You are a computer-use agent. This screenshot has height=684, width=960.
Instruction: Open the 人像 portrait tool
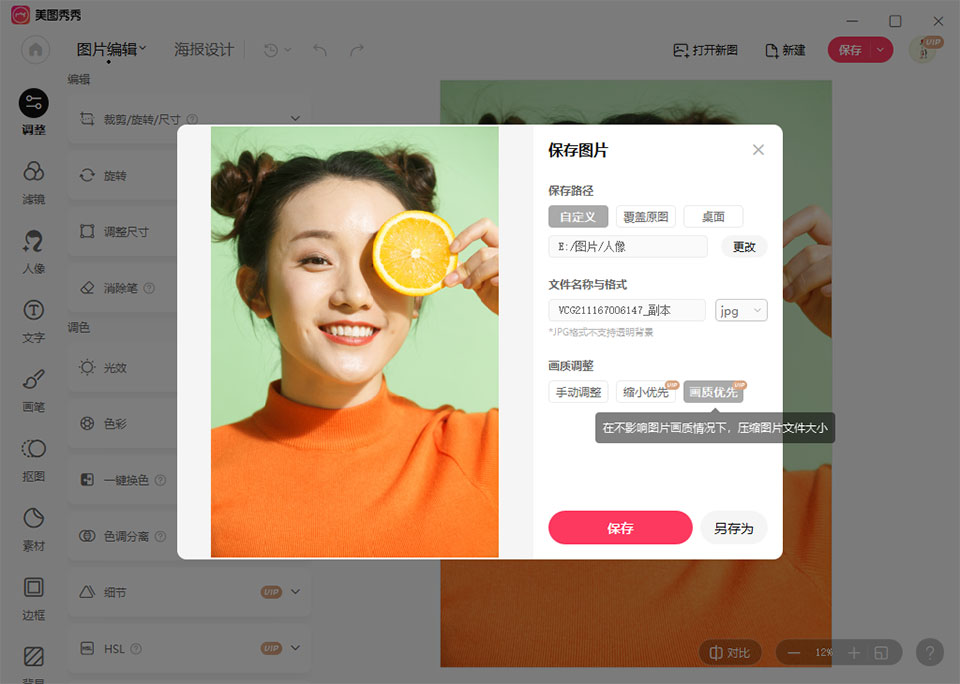click(x=33, y=251)
